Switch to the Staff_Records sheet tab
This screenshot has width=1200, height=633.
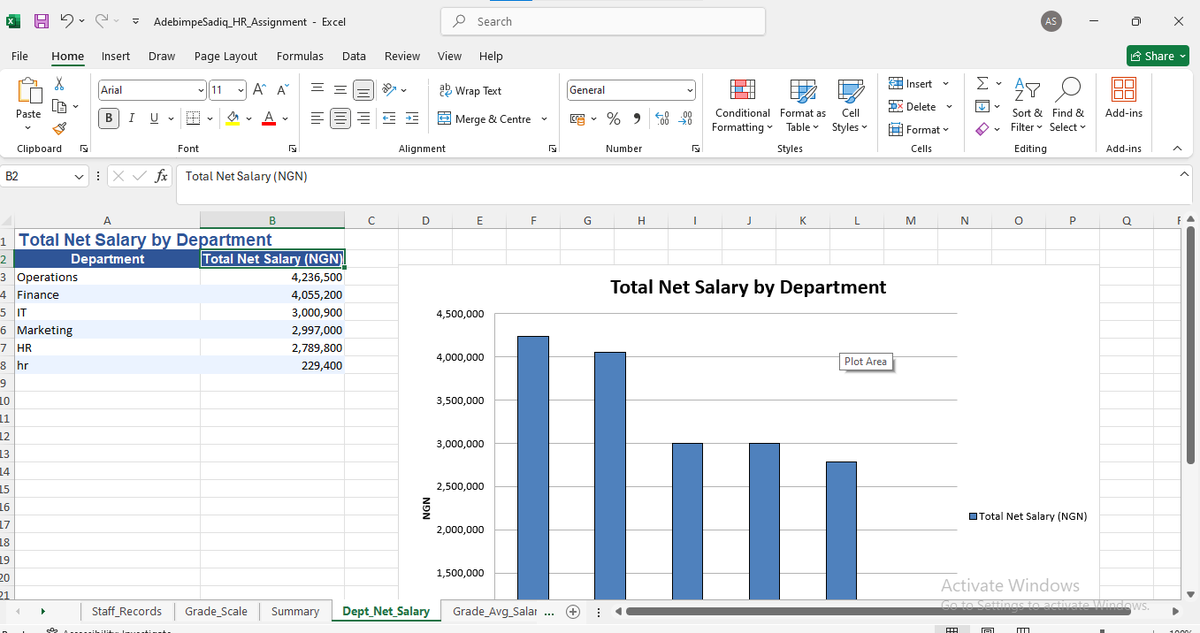[x=127, y=611]
